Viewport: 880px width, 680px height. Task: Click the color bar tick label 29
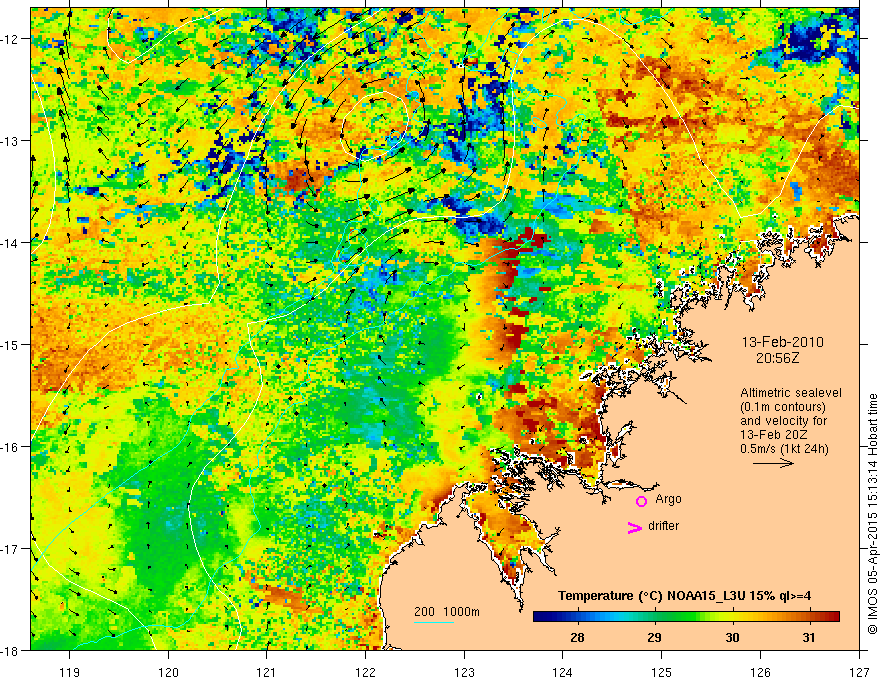pyautogui.click(x=654, y=637)
